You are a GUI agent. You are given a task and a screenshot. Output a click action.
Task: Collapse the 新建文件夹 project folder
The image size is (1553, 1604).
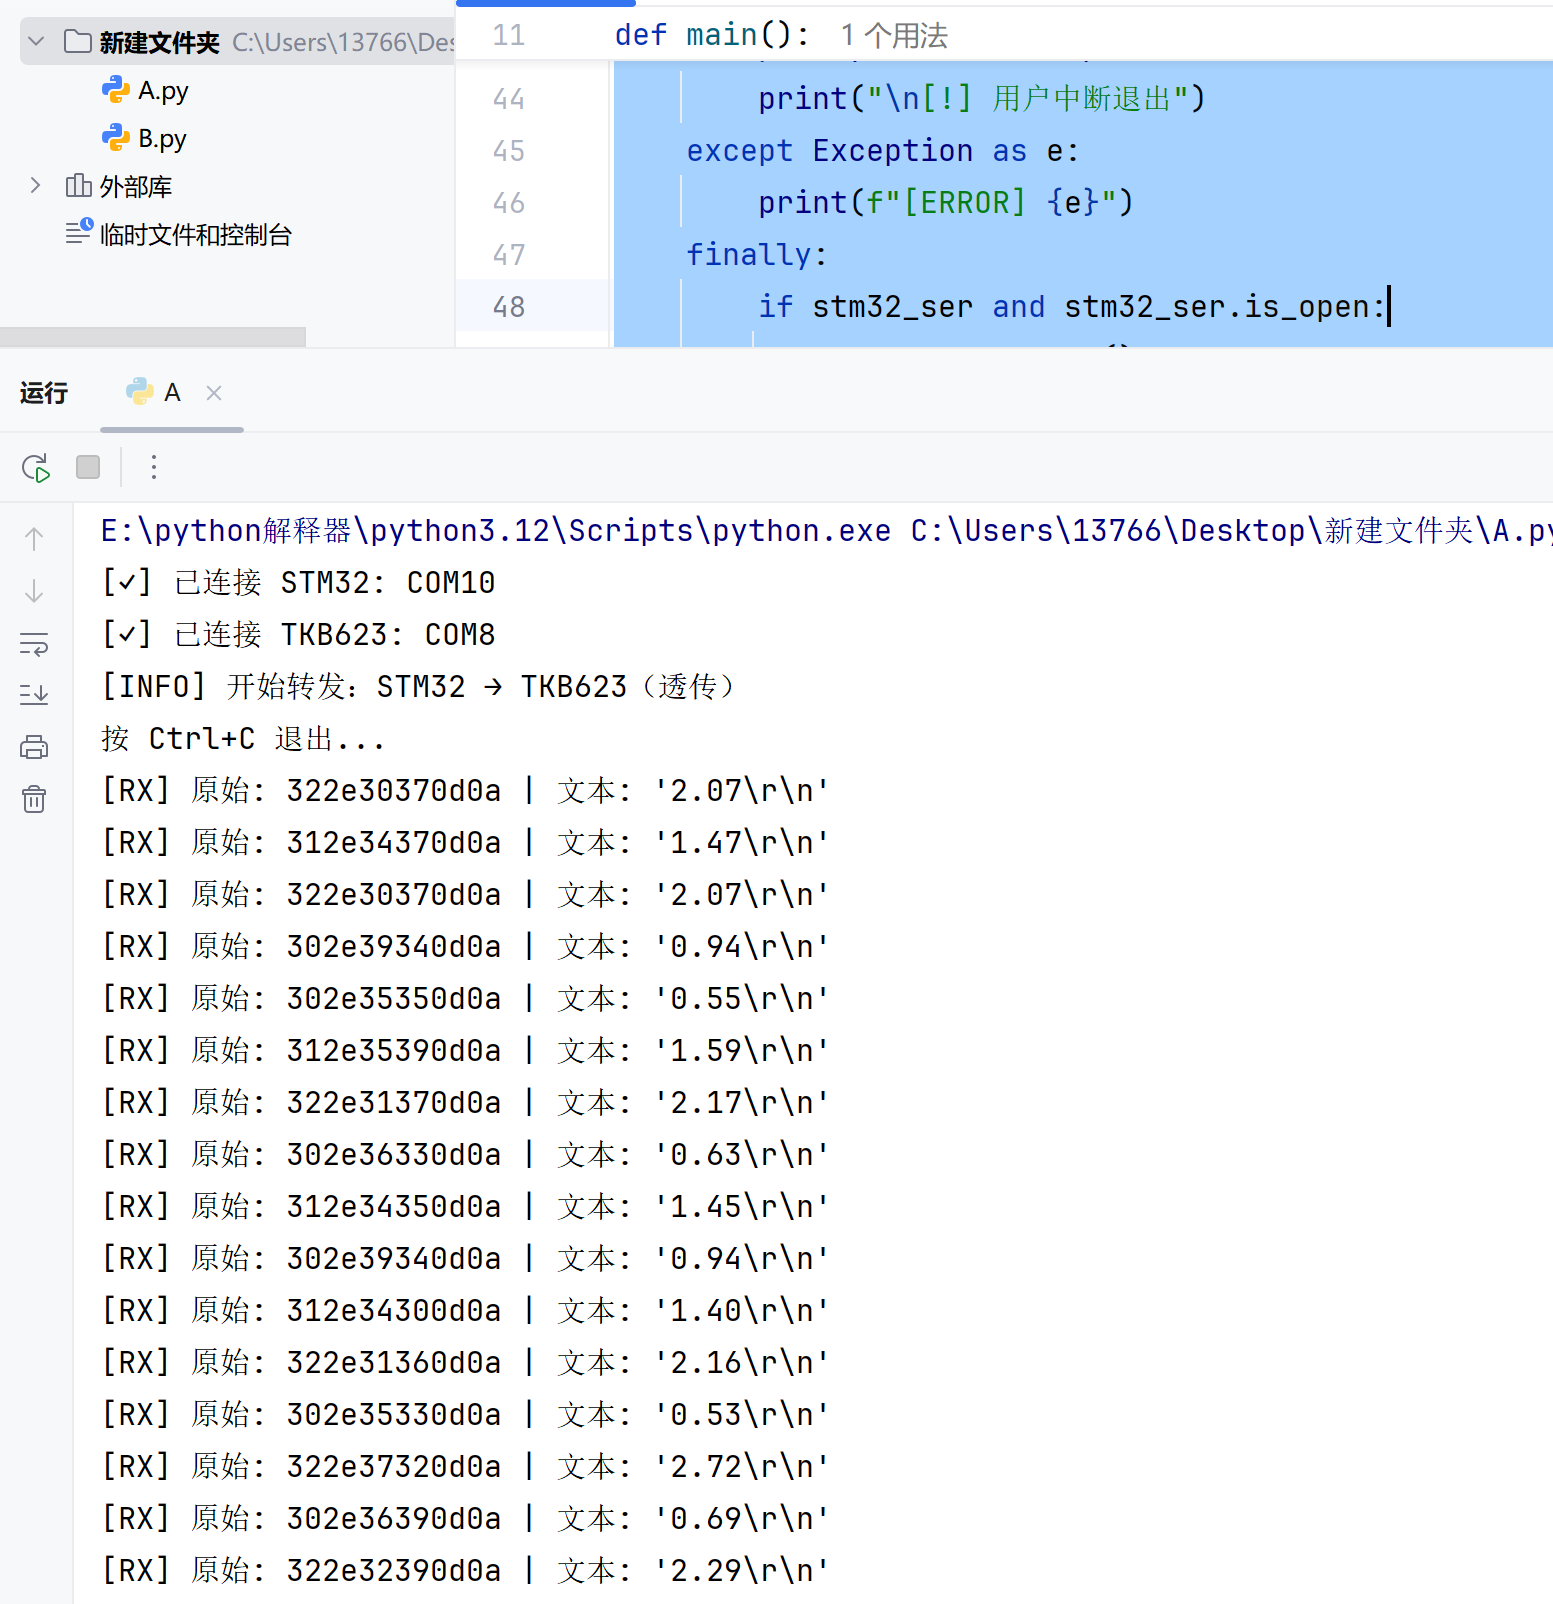(37, 42)
